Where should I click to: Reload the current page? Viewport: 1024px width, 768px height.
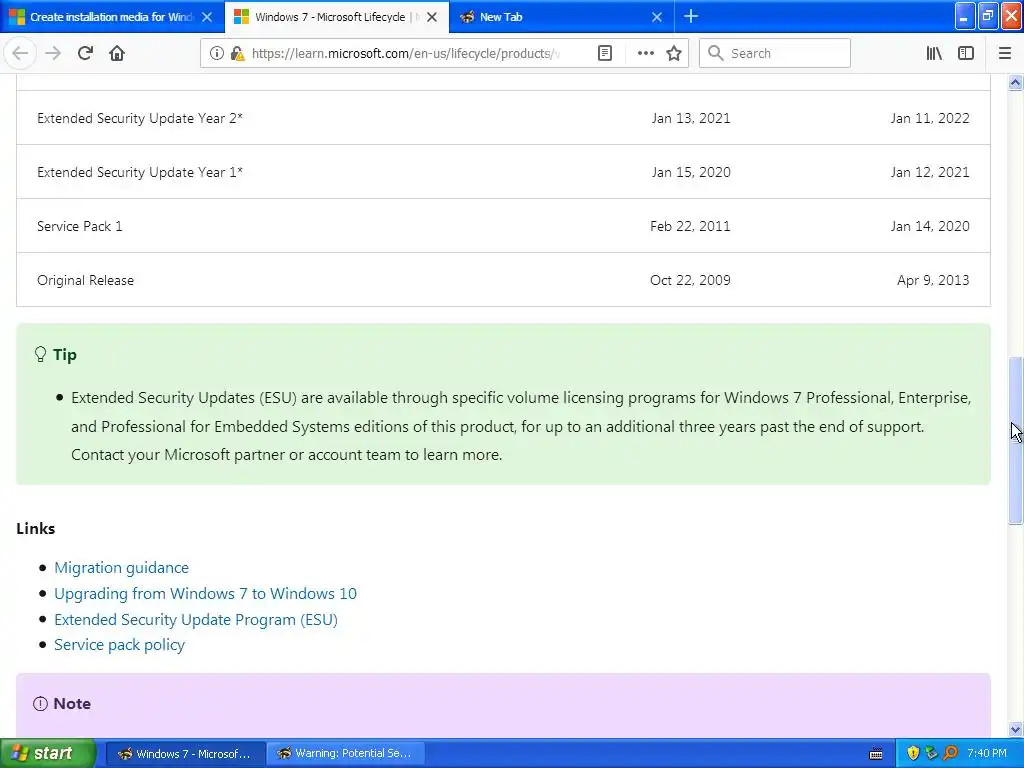85,54
